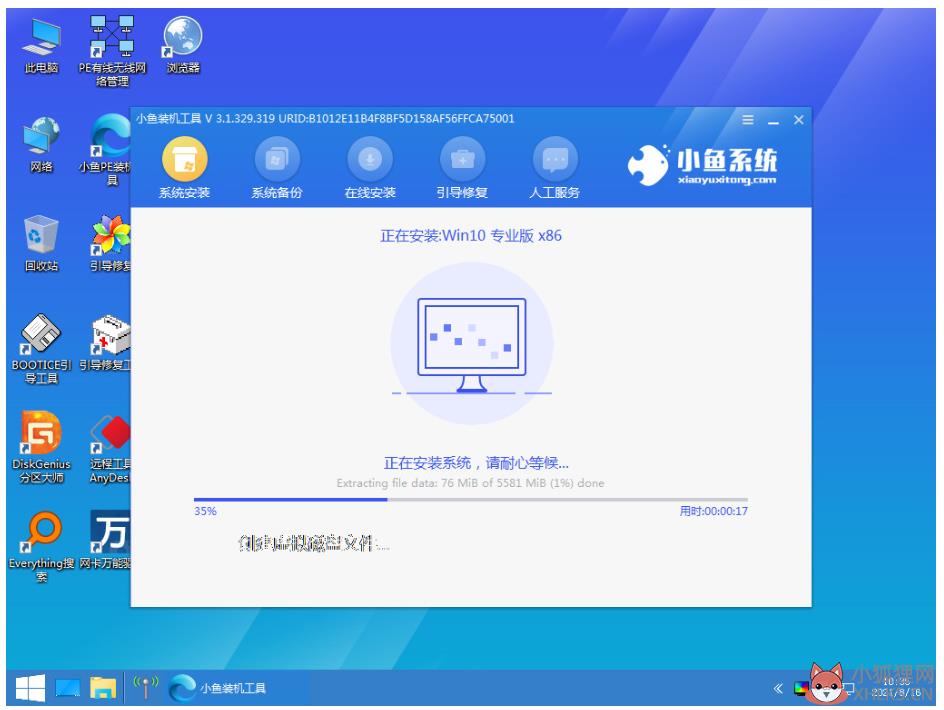The height and width of the screenshot is (710, 944).
Task: Open the 系统安装 tab
Action: (184, 168)
